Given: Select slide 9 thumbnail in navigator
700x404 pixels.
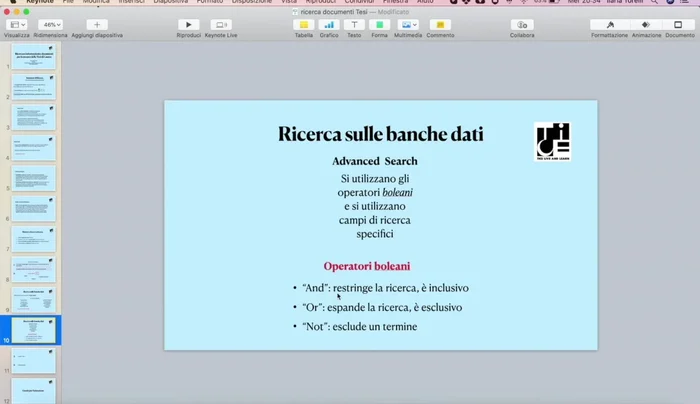Looking at the screenshot, I should point(33,300).
